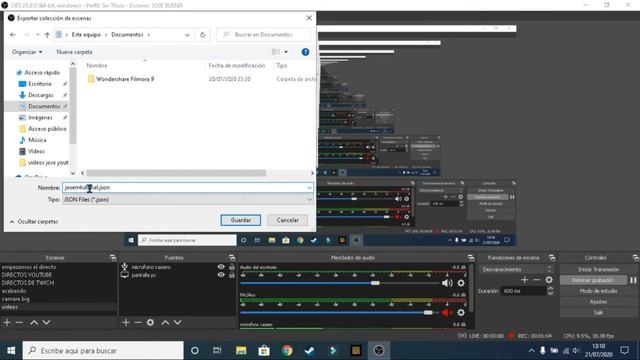Screen dimensions: 640x360
Task: Select the Wondershare Filmora 9 folder
Action: pos(125,79)
